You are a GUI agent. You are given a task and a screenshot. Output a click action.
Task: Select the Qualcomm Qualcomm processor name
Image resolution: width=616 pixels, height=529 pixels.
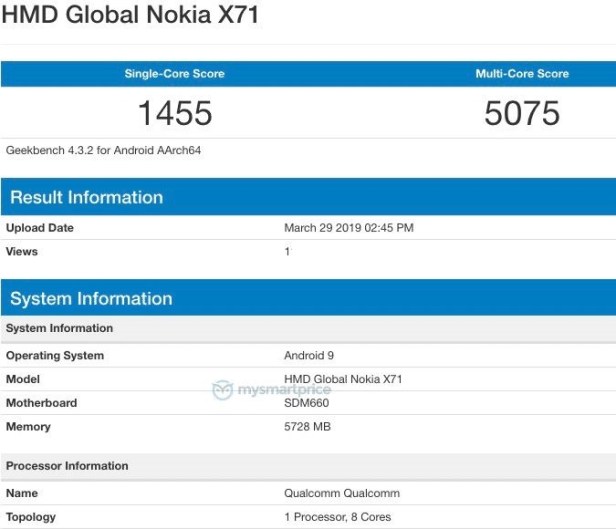(x=342, y=493)
